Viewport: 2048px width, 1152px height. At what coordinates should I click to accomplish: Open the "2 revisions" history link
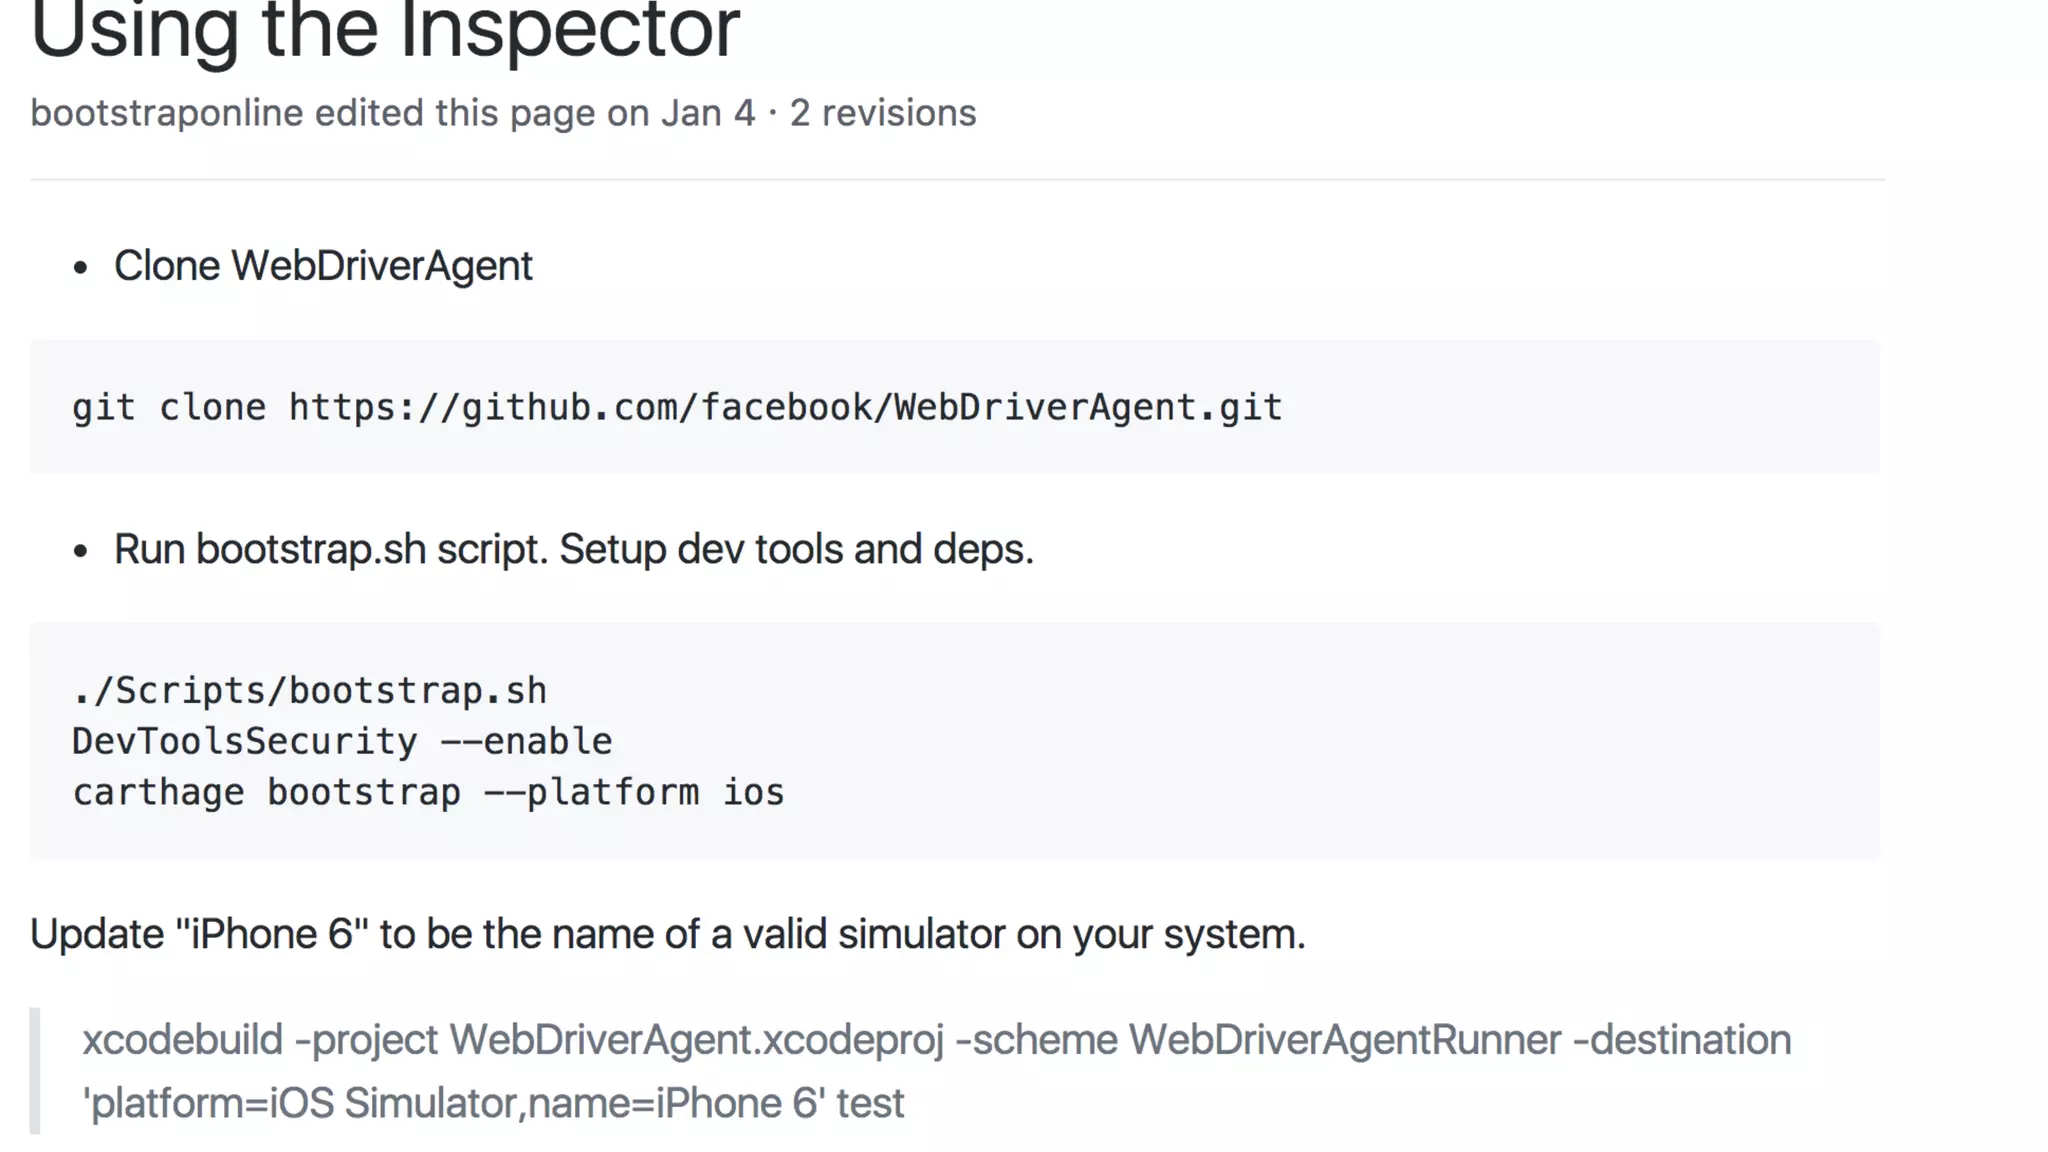[x=882, y=113]
